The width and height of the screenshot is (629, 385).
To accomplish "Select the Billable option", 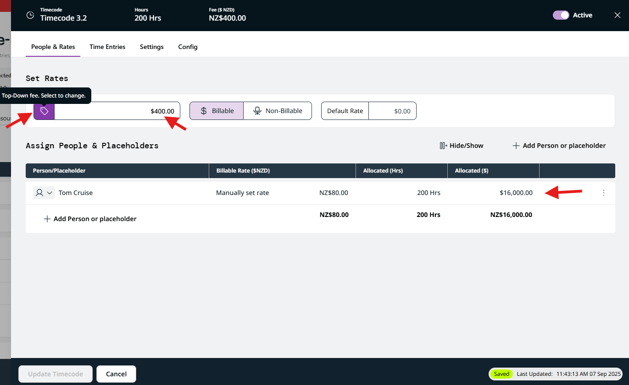I will [217, 111].
